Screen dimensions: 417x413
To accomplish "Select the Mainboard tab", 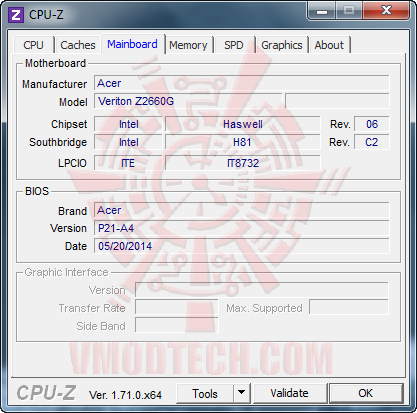I will (x=132, y=44).
